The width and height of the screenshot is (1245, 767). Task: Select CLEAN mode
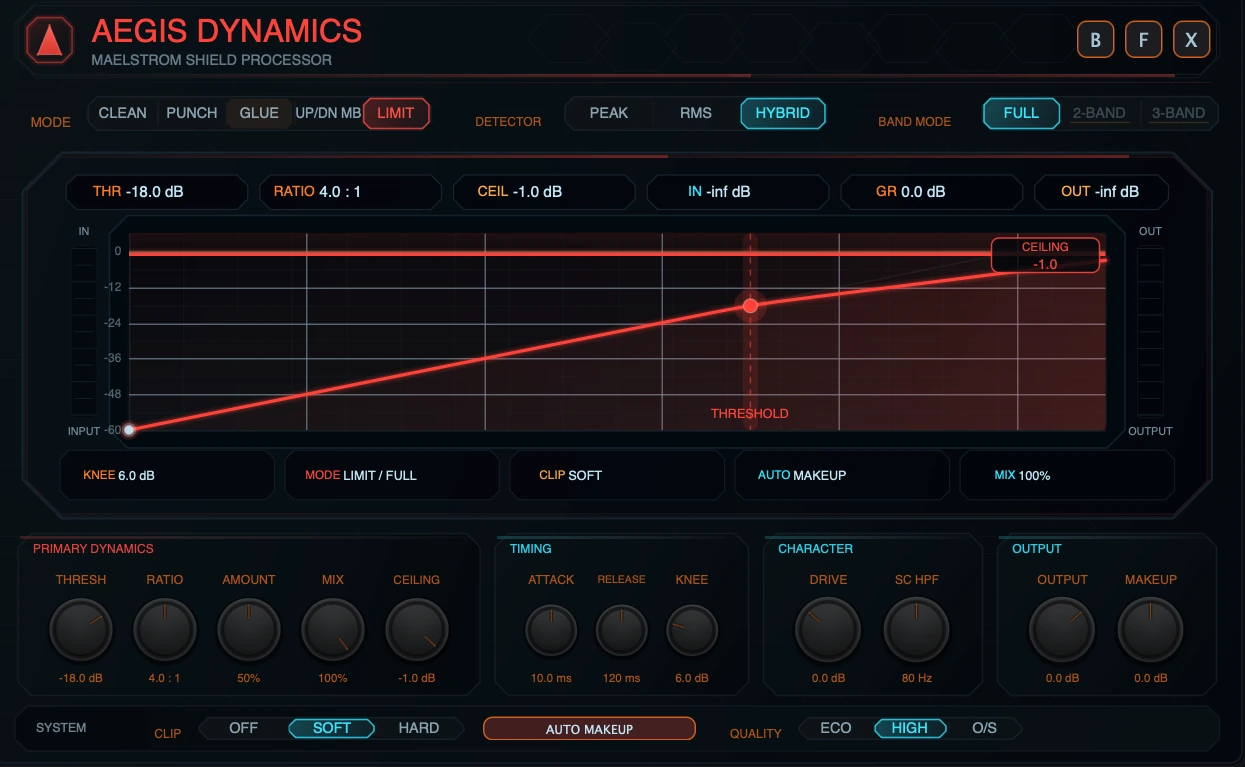(123, 113)
